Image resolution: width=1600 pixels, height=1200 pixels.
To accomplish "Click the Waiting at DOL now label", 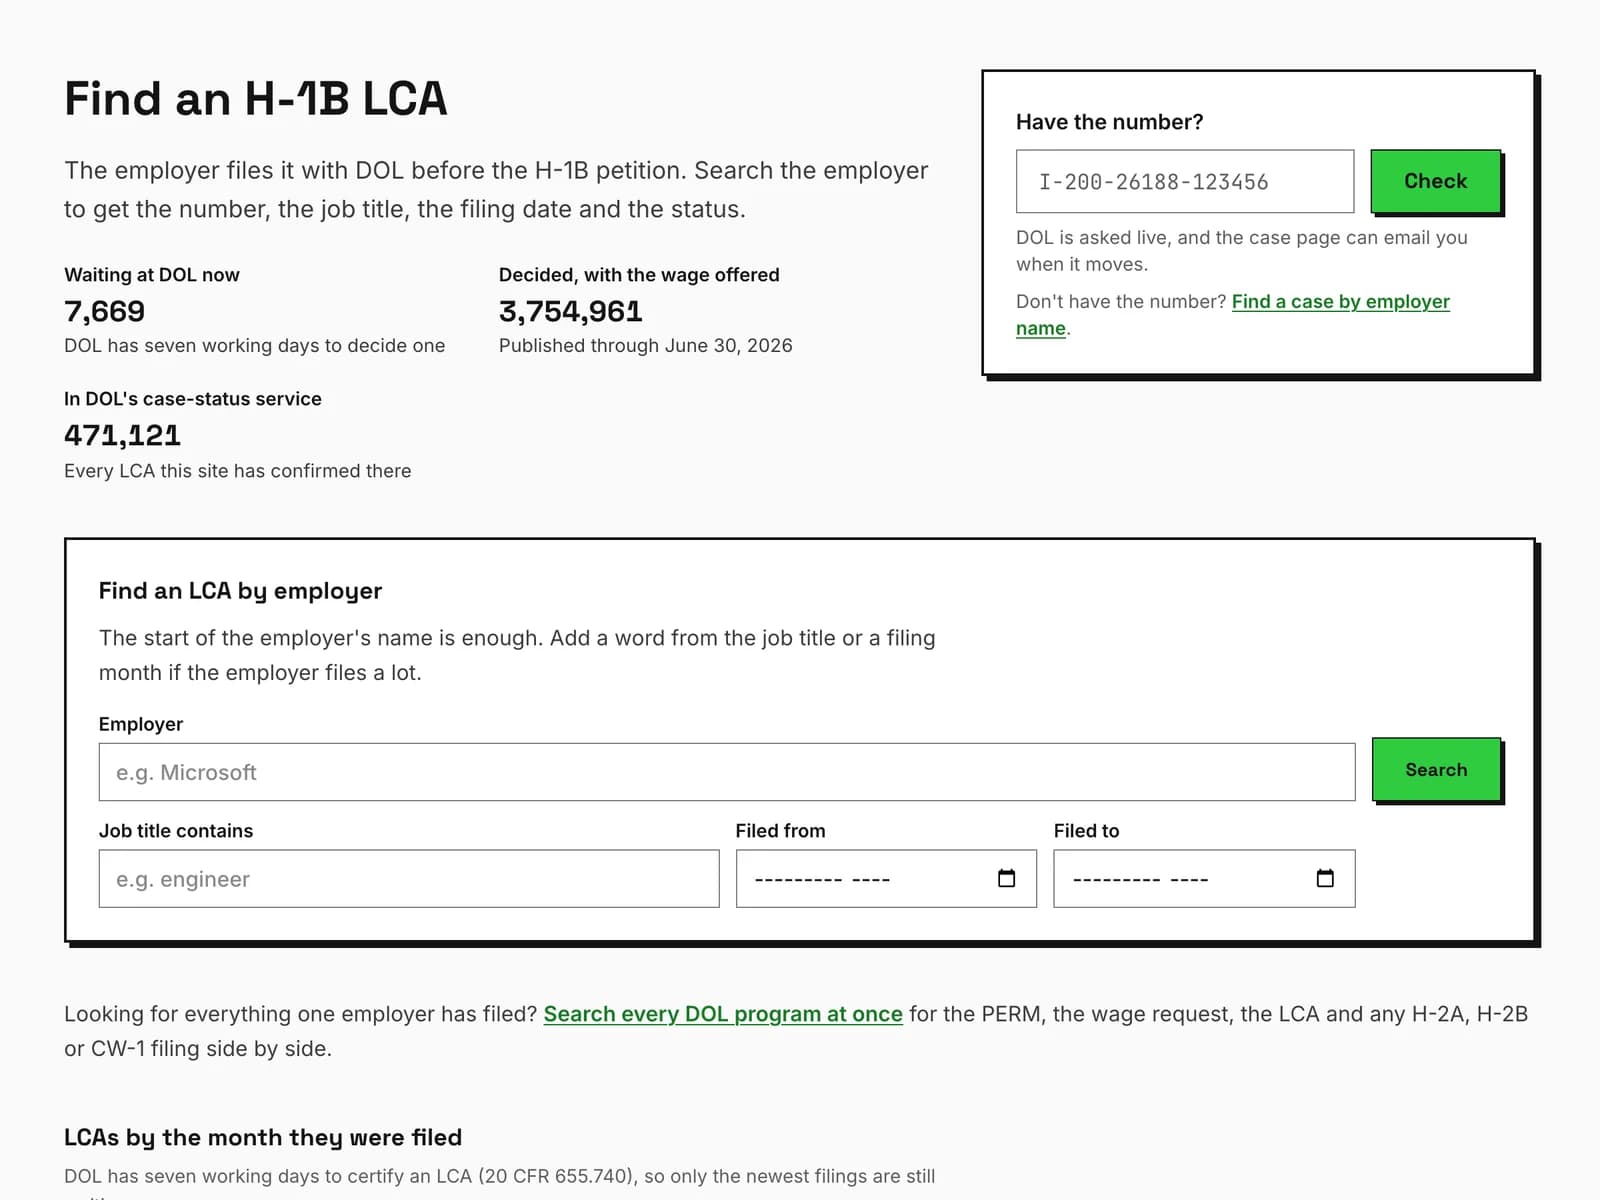I will (x=152, y=275).
